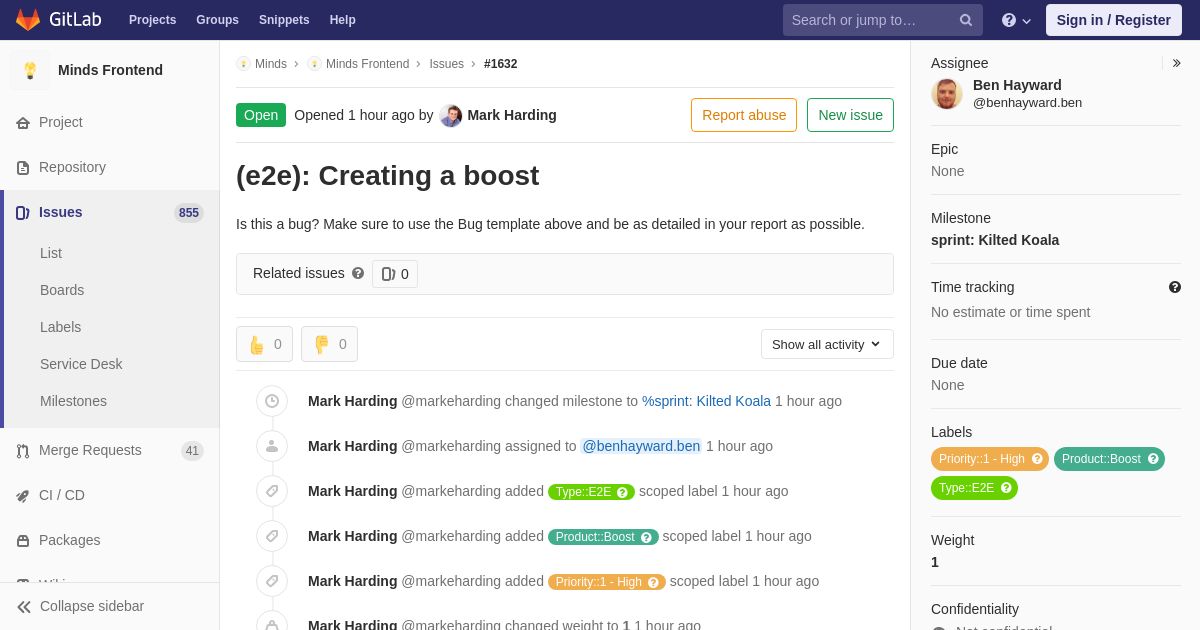Click the Time tracking help icon
The height and width of the screenshot is (630, 1200).
(x=1175, y=287)
